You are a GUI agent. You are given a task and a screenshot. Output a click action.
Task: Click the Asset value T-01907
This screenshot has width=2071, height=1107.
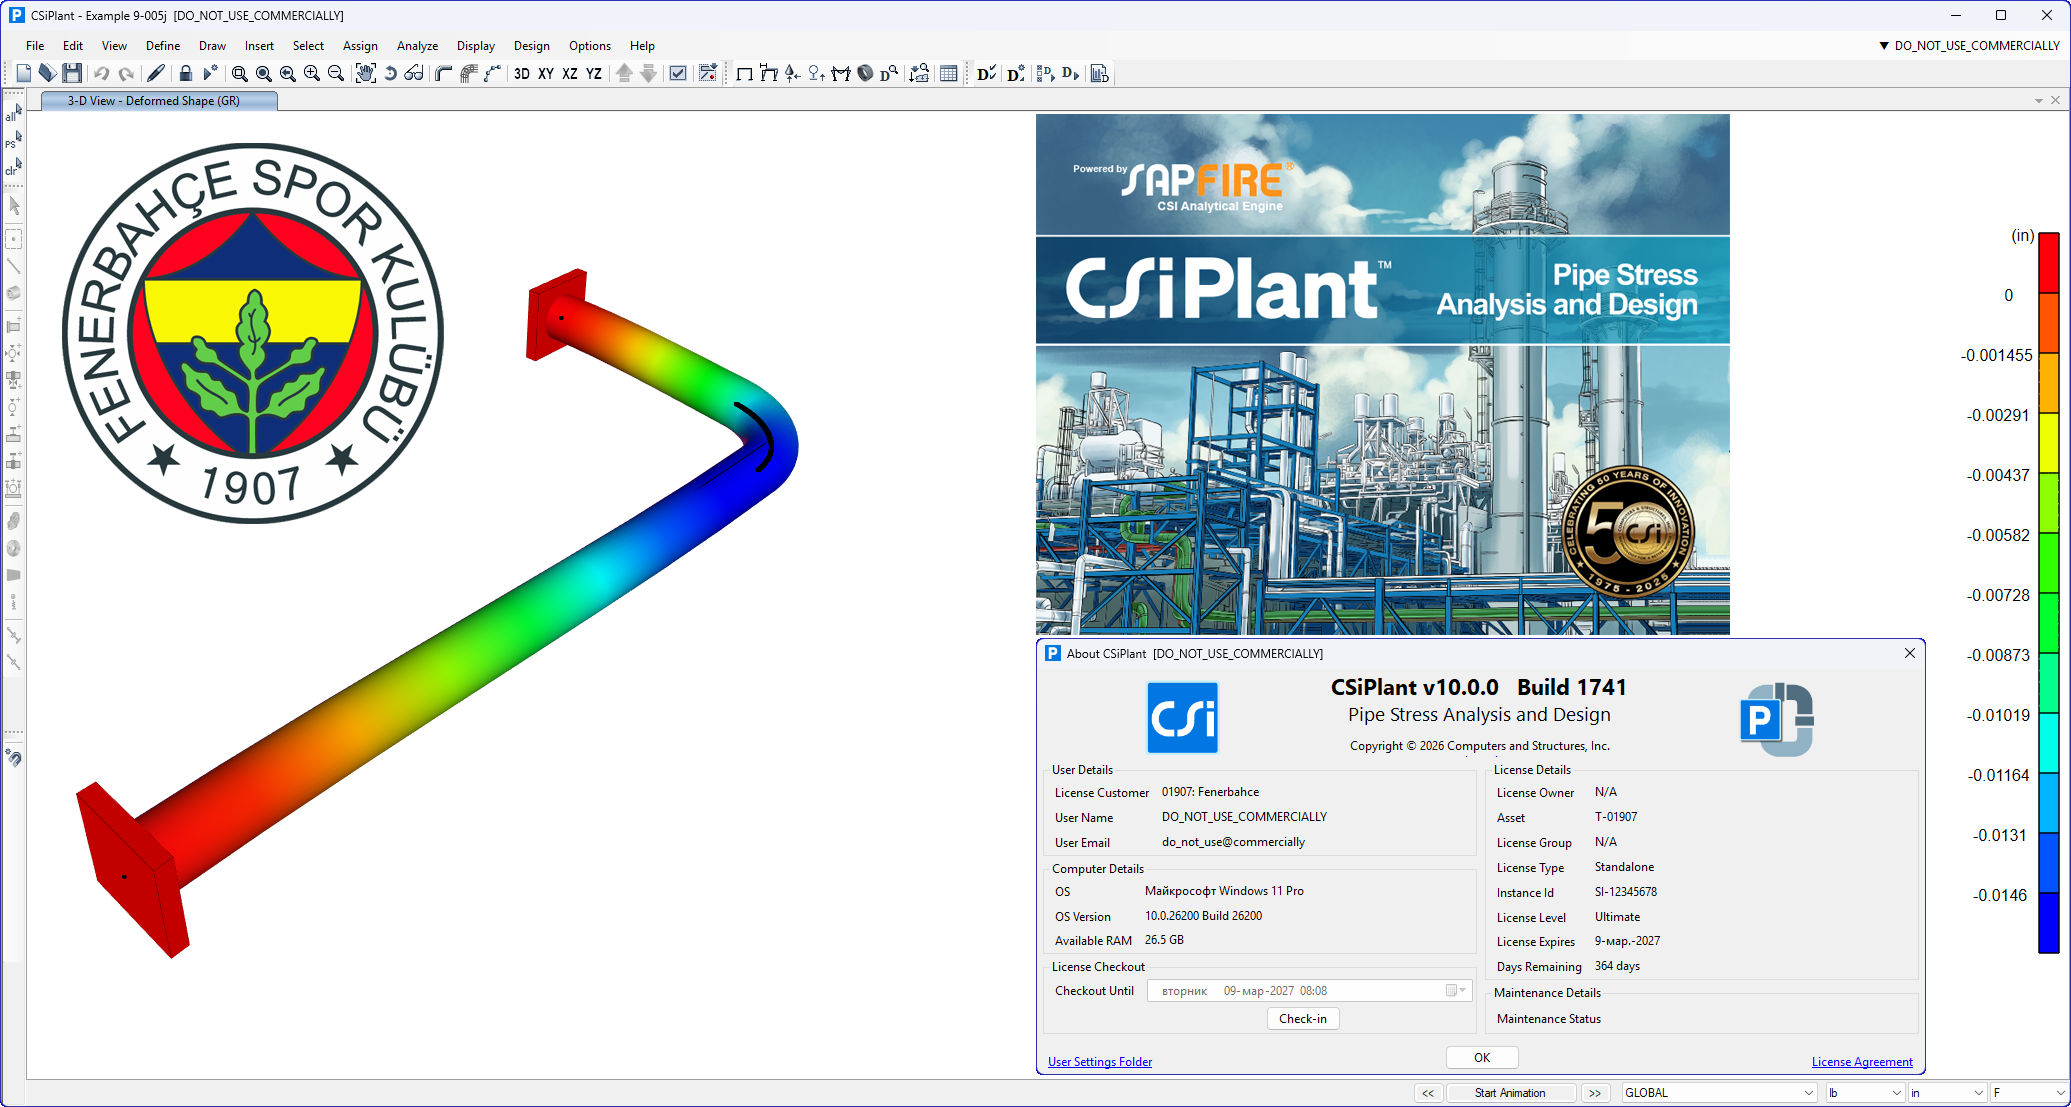click(x=1616, y=817)
